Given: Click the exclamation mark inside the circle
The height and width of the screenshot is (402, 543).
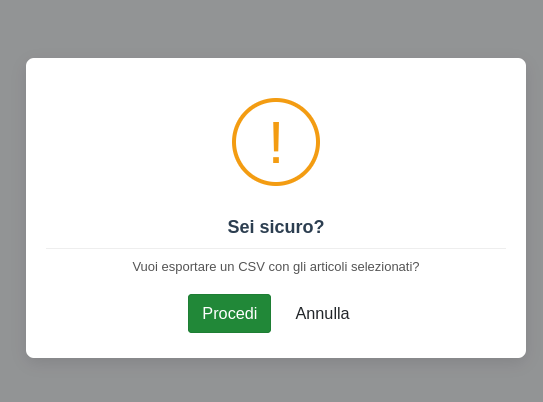Looking at the screenshot, I should pos(276,143).
